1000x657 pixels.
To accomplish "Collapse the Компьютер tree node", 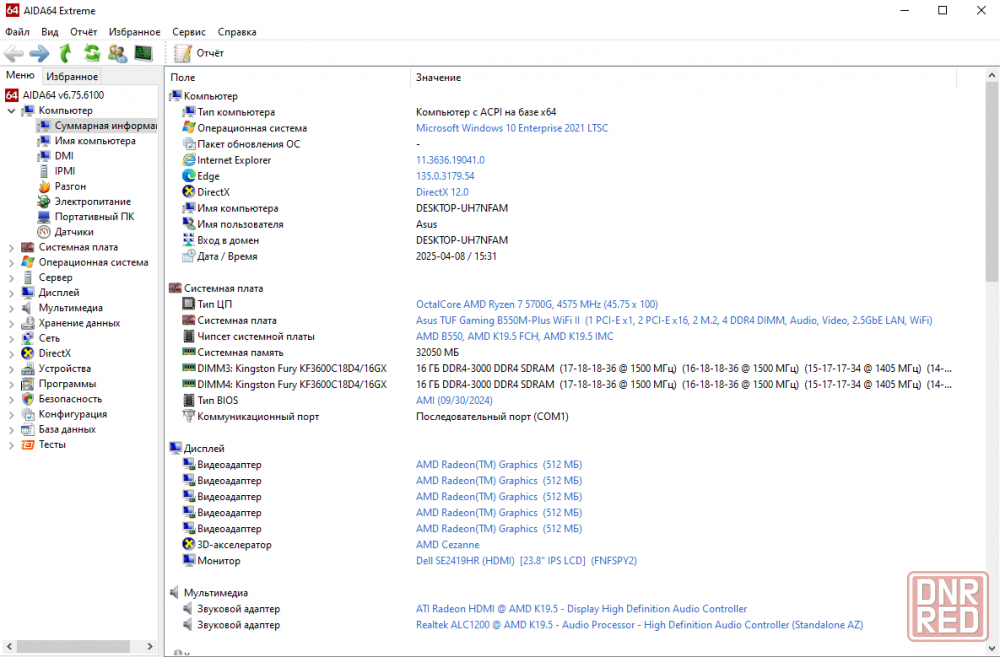I will (11, 111).
